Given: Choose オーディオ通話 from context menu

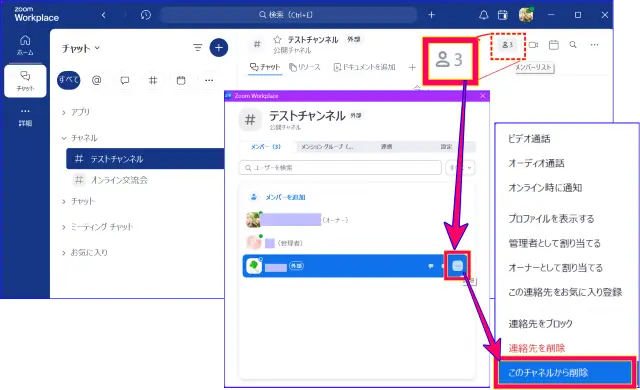Looking at the screenshot, I should coord(536,163).
